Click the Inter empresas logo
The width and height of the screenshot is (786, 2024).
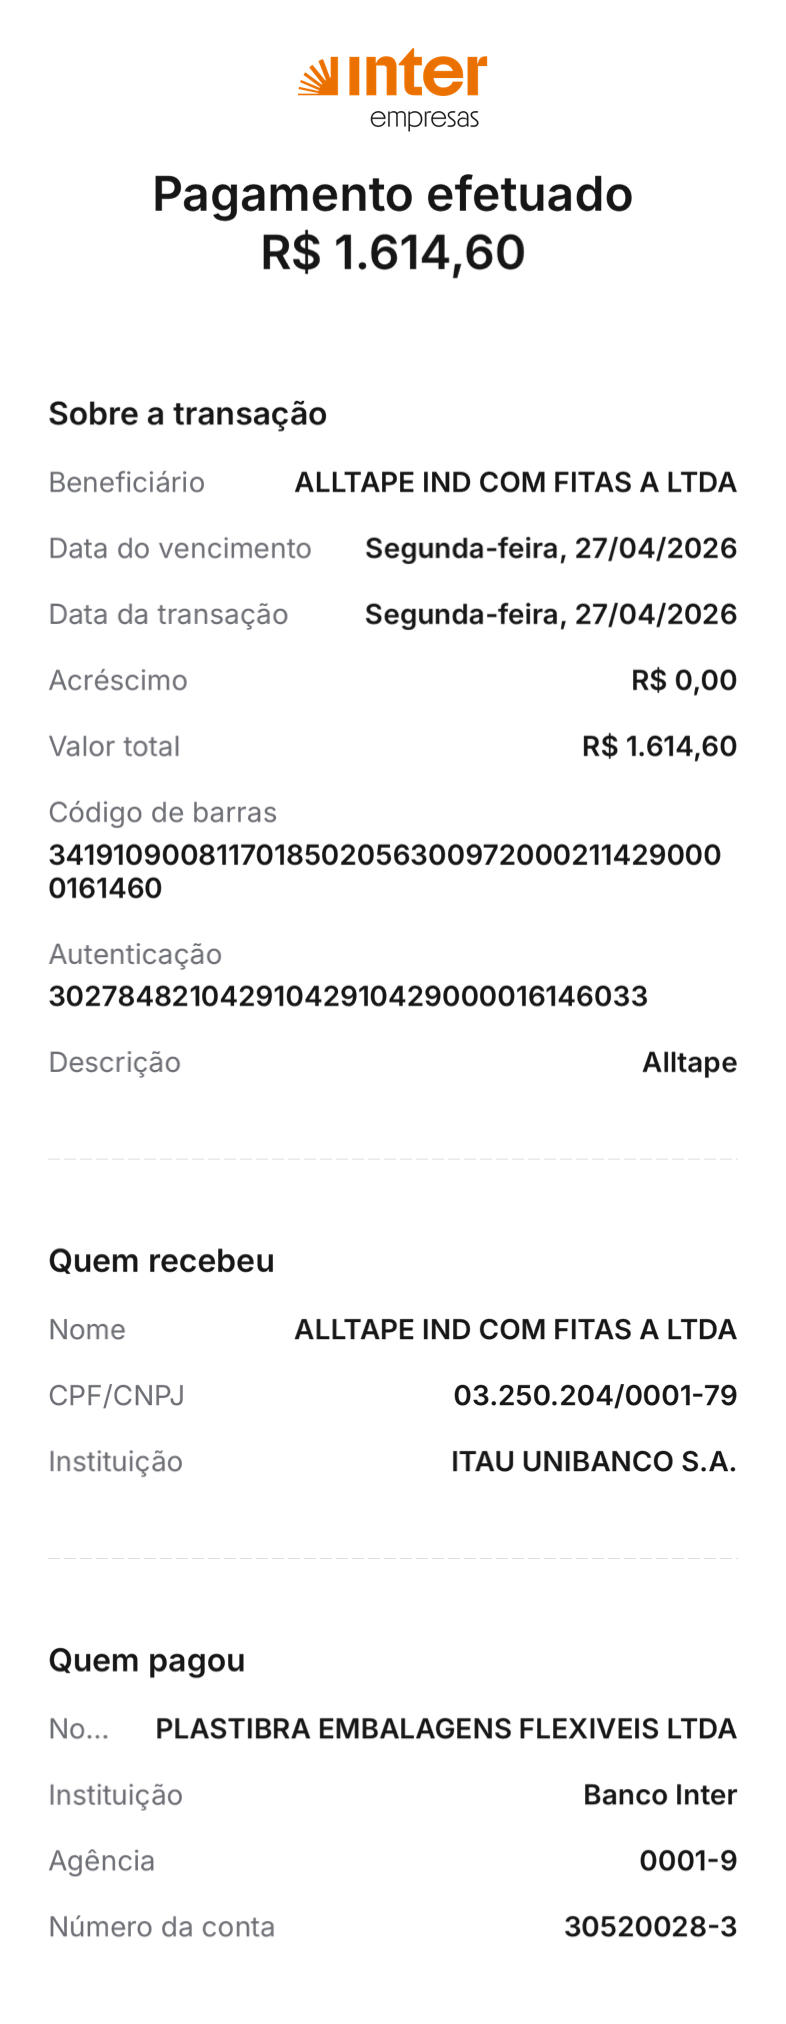[x=392, y=89]
